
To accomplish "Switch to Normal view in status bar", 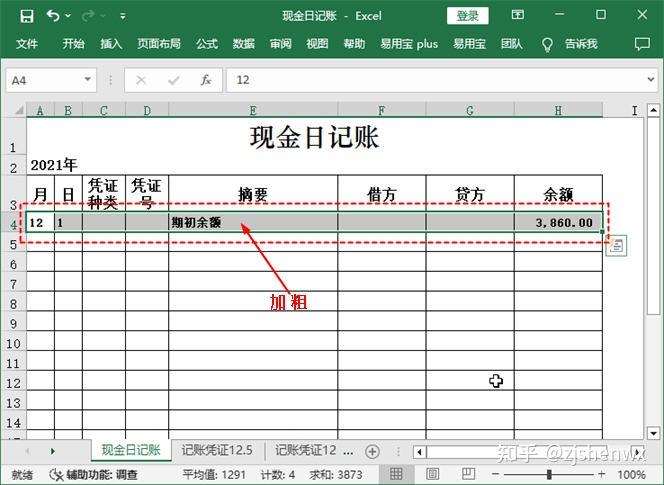I will coord(396,474).
